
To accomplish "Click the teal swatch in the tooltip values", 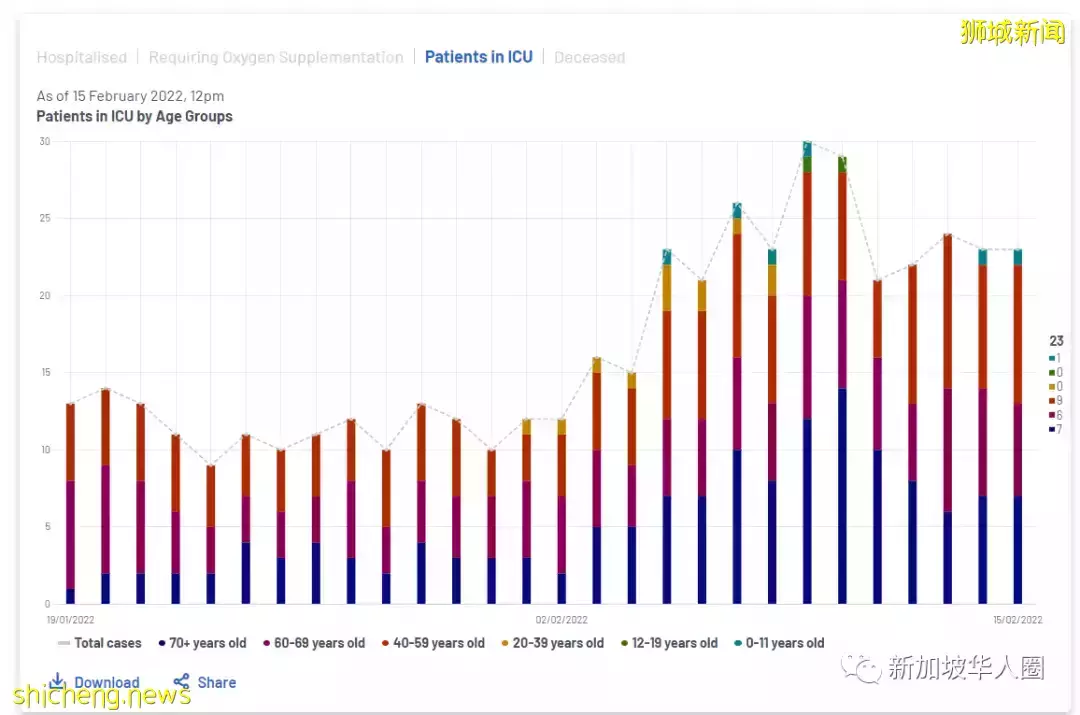I will click(1052, 358).
